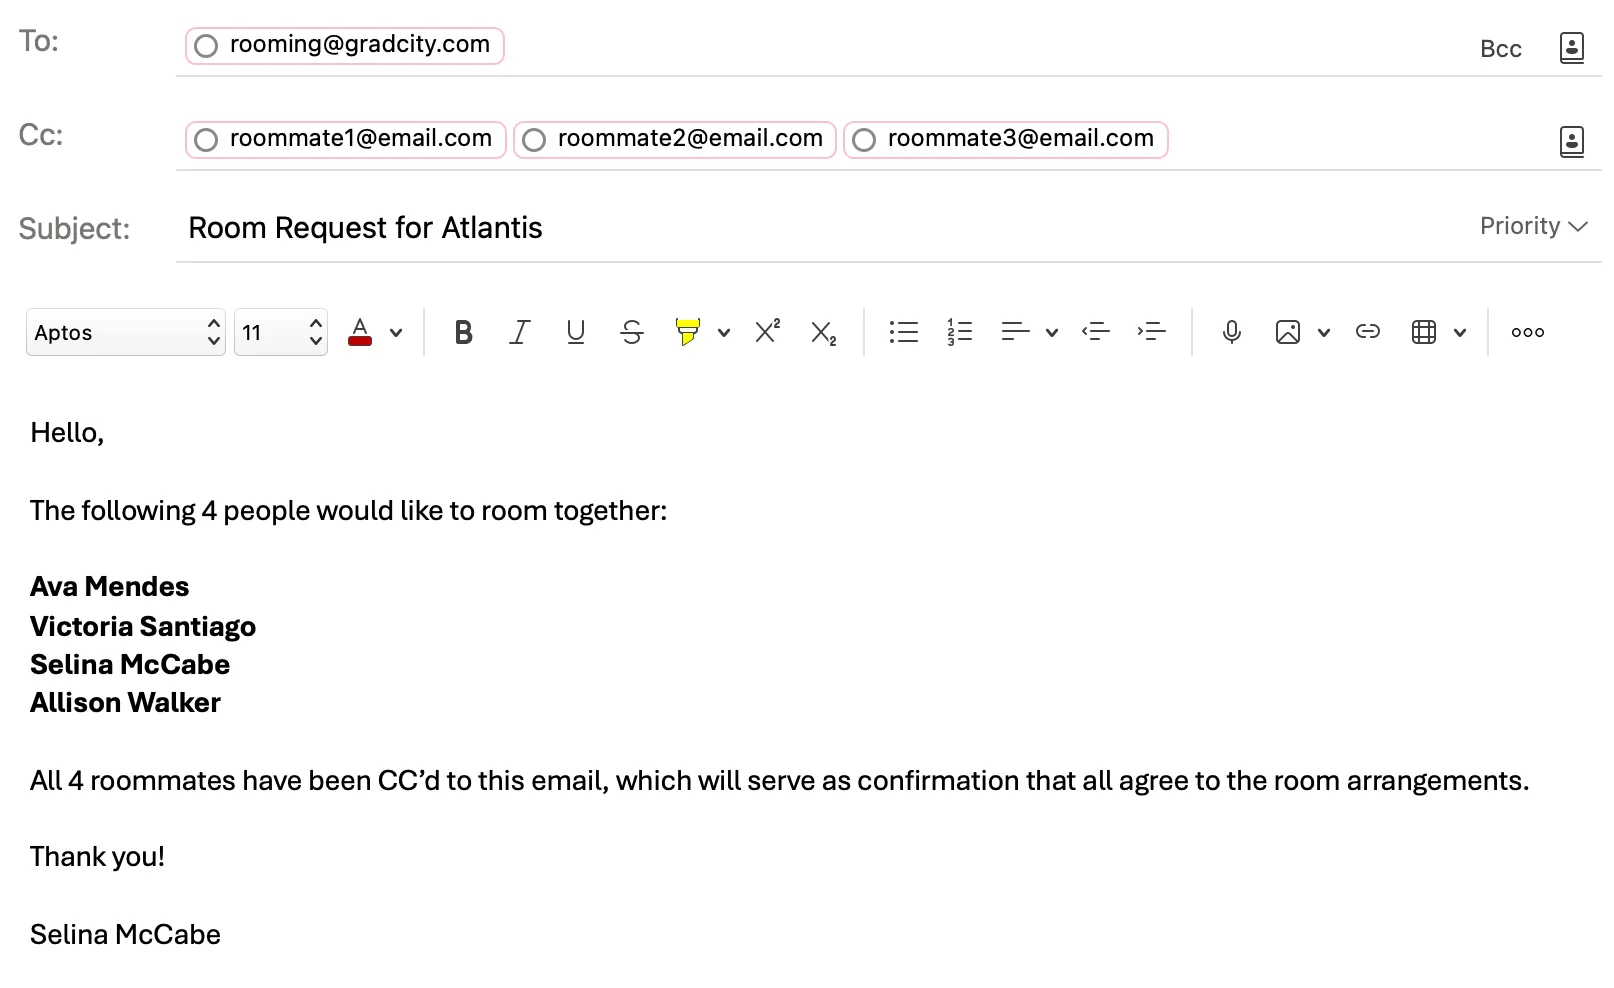Insert a bulleted list

point(903,332)
